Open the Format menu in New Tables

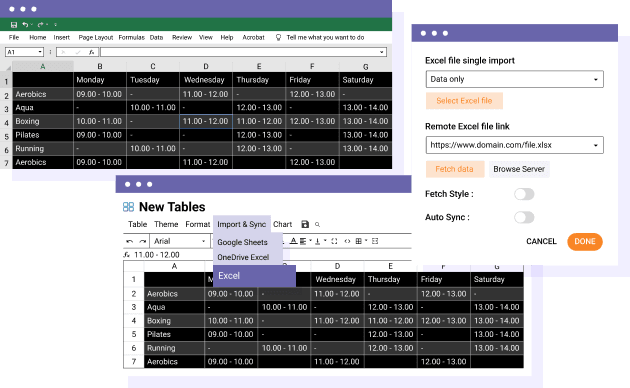click(197, 224)
